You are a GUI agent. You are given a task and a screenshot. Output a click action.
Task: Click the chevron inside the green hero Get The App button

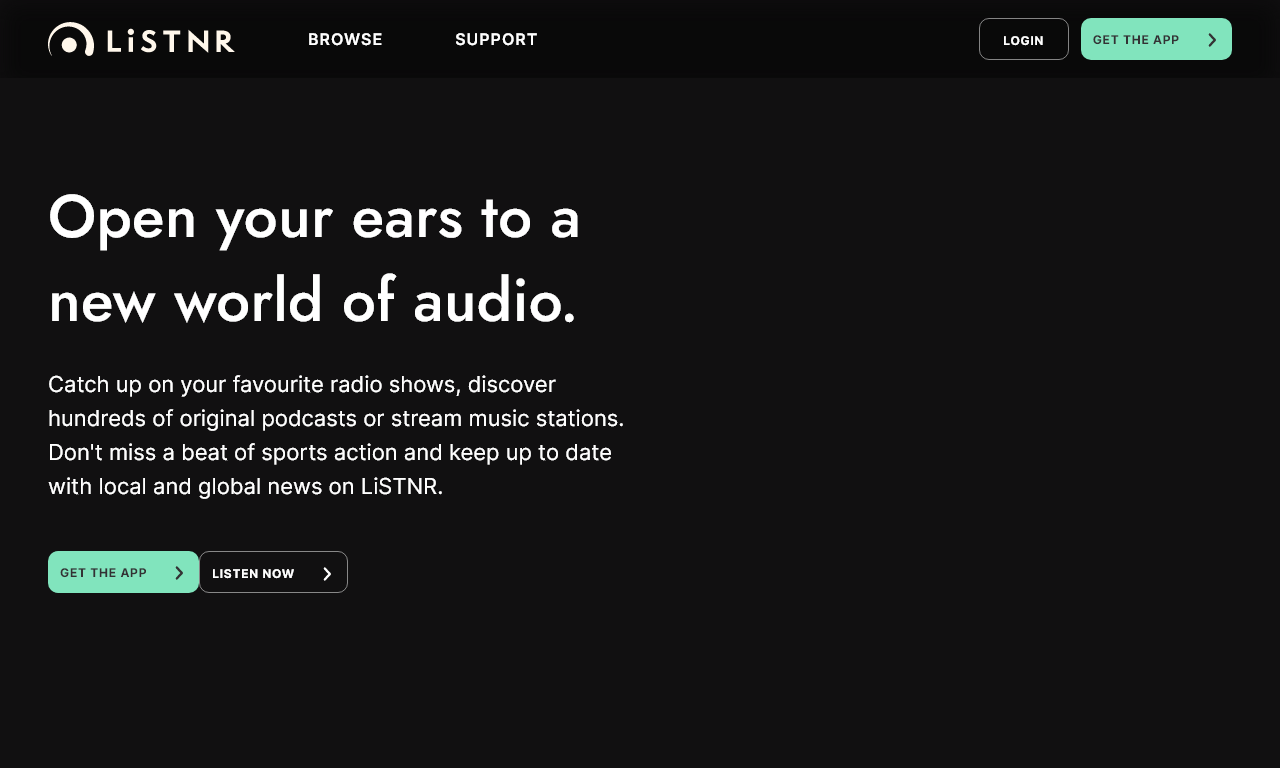tap(179, 573)
